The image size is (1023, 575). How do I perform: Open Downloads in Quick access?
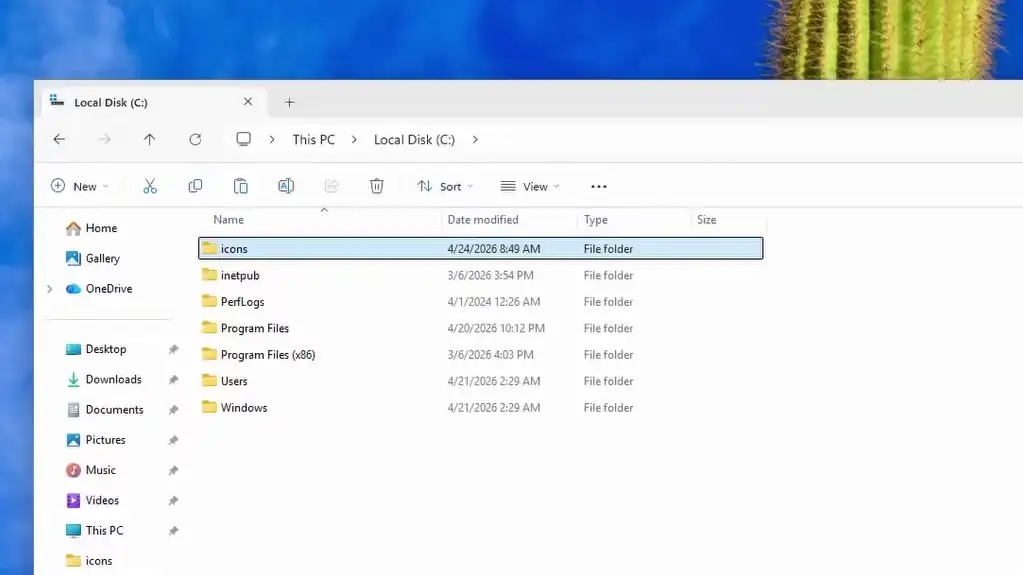point(104,379)
